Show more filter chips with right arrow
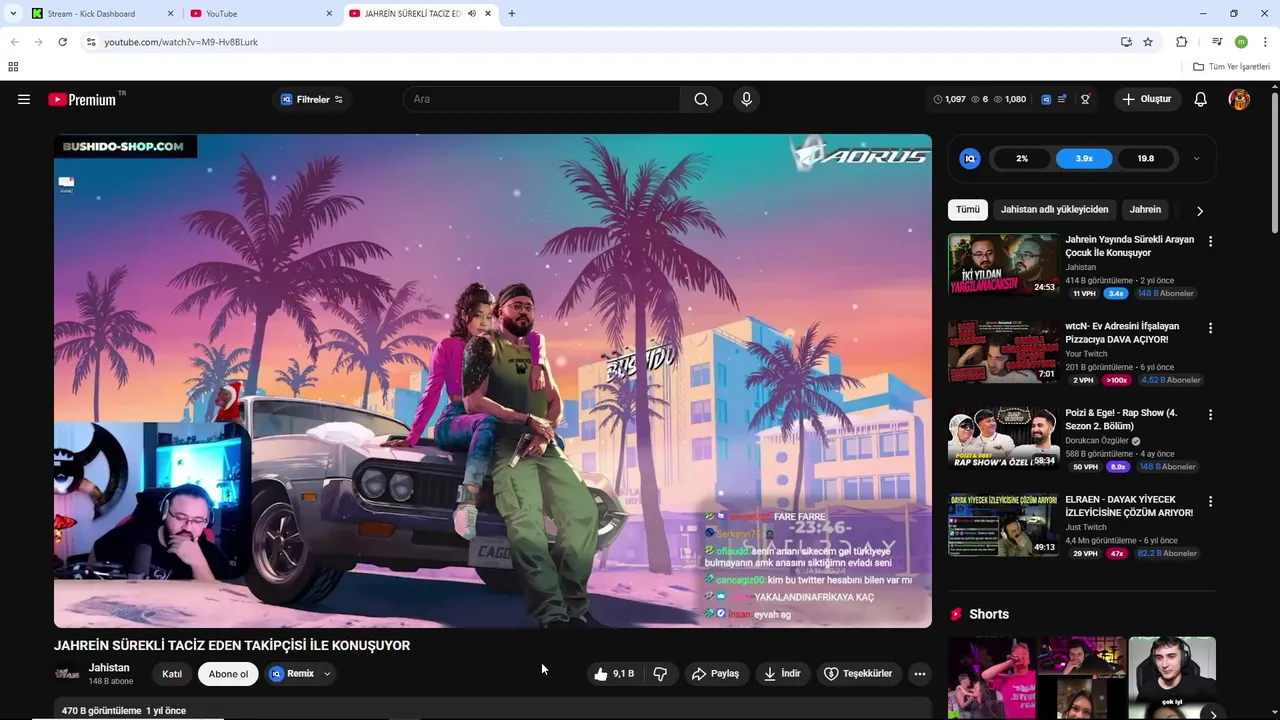This screenshot has width=1280, height=720. (1200, 211)
